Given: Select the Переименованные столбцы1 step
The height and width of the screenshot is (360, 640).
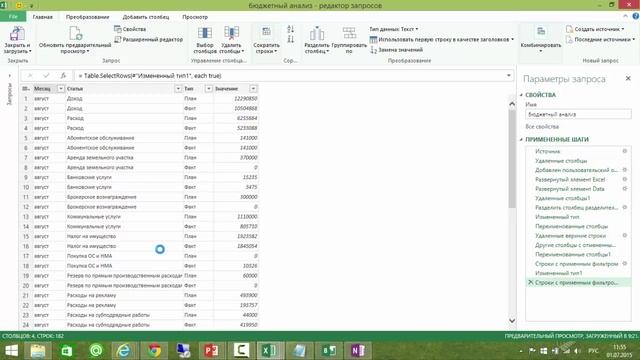Looking at the screenshot, I should tap(573, 254).
